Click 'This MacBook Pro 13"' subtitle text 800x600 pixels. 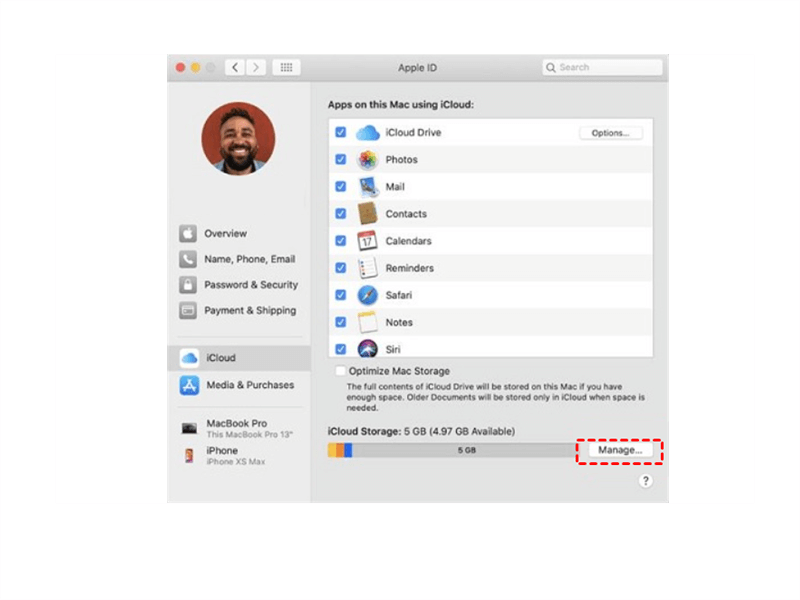pos(249,435)
